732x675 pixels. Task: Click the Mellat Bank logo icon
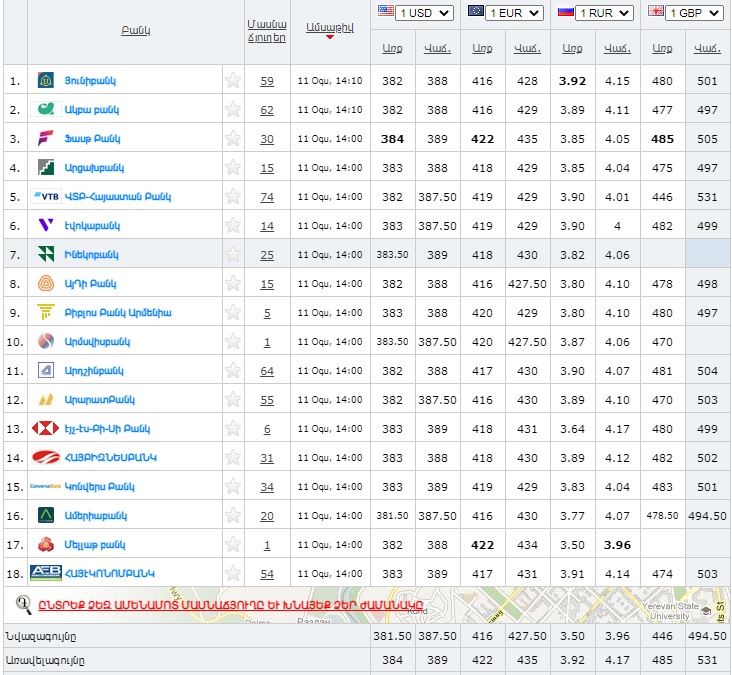point(45,544)
